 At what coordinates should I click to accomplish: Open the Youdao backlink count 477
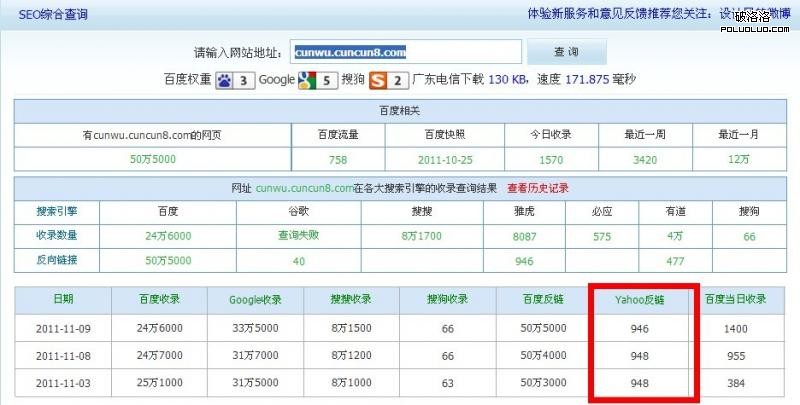click(x=676, y=262)
